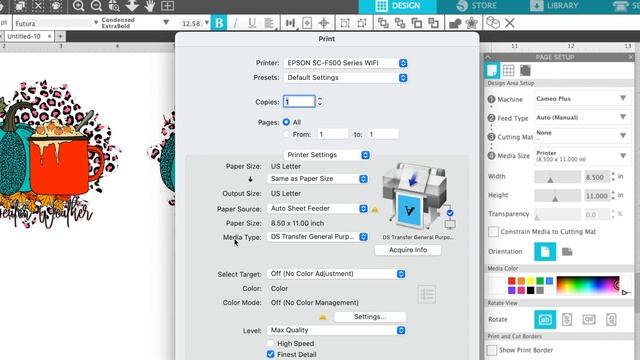Open the Registration Marks icon tab
This screenshot has width=640, height=360.
click(x=525, y=70)
